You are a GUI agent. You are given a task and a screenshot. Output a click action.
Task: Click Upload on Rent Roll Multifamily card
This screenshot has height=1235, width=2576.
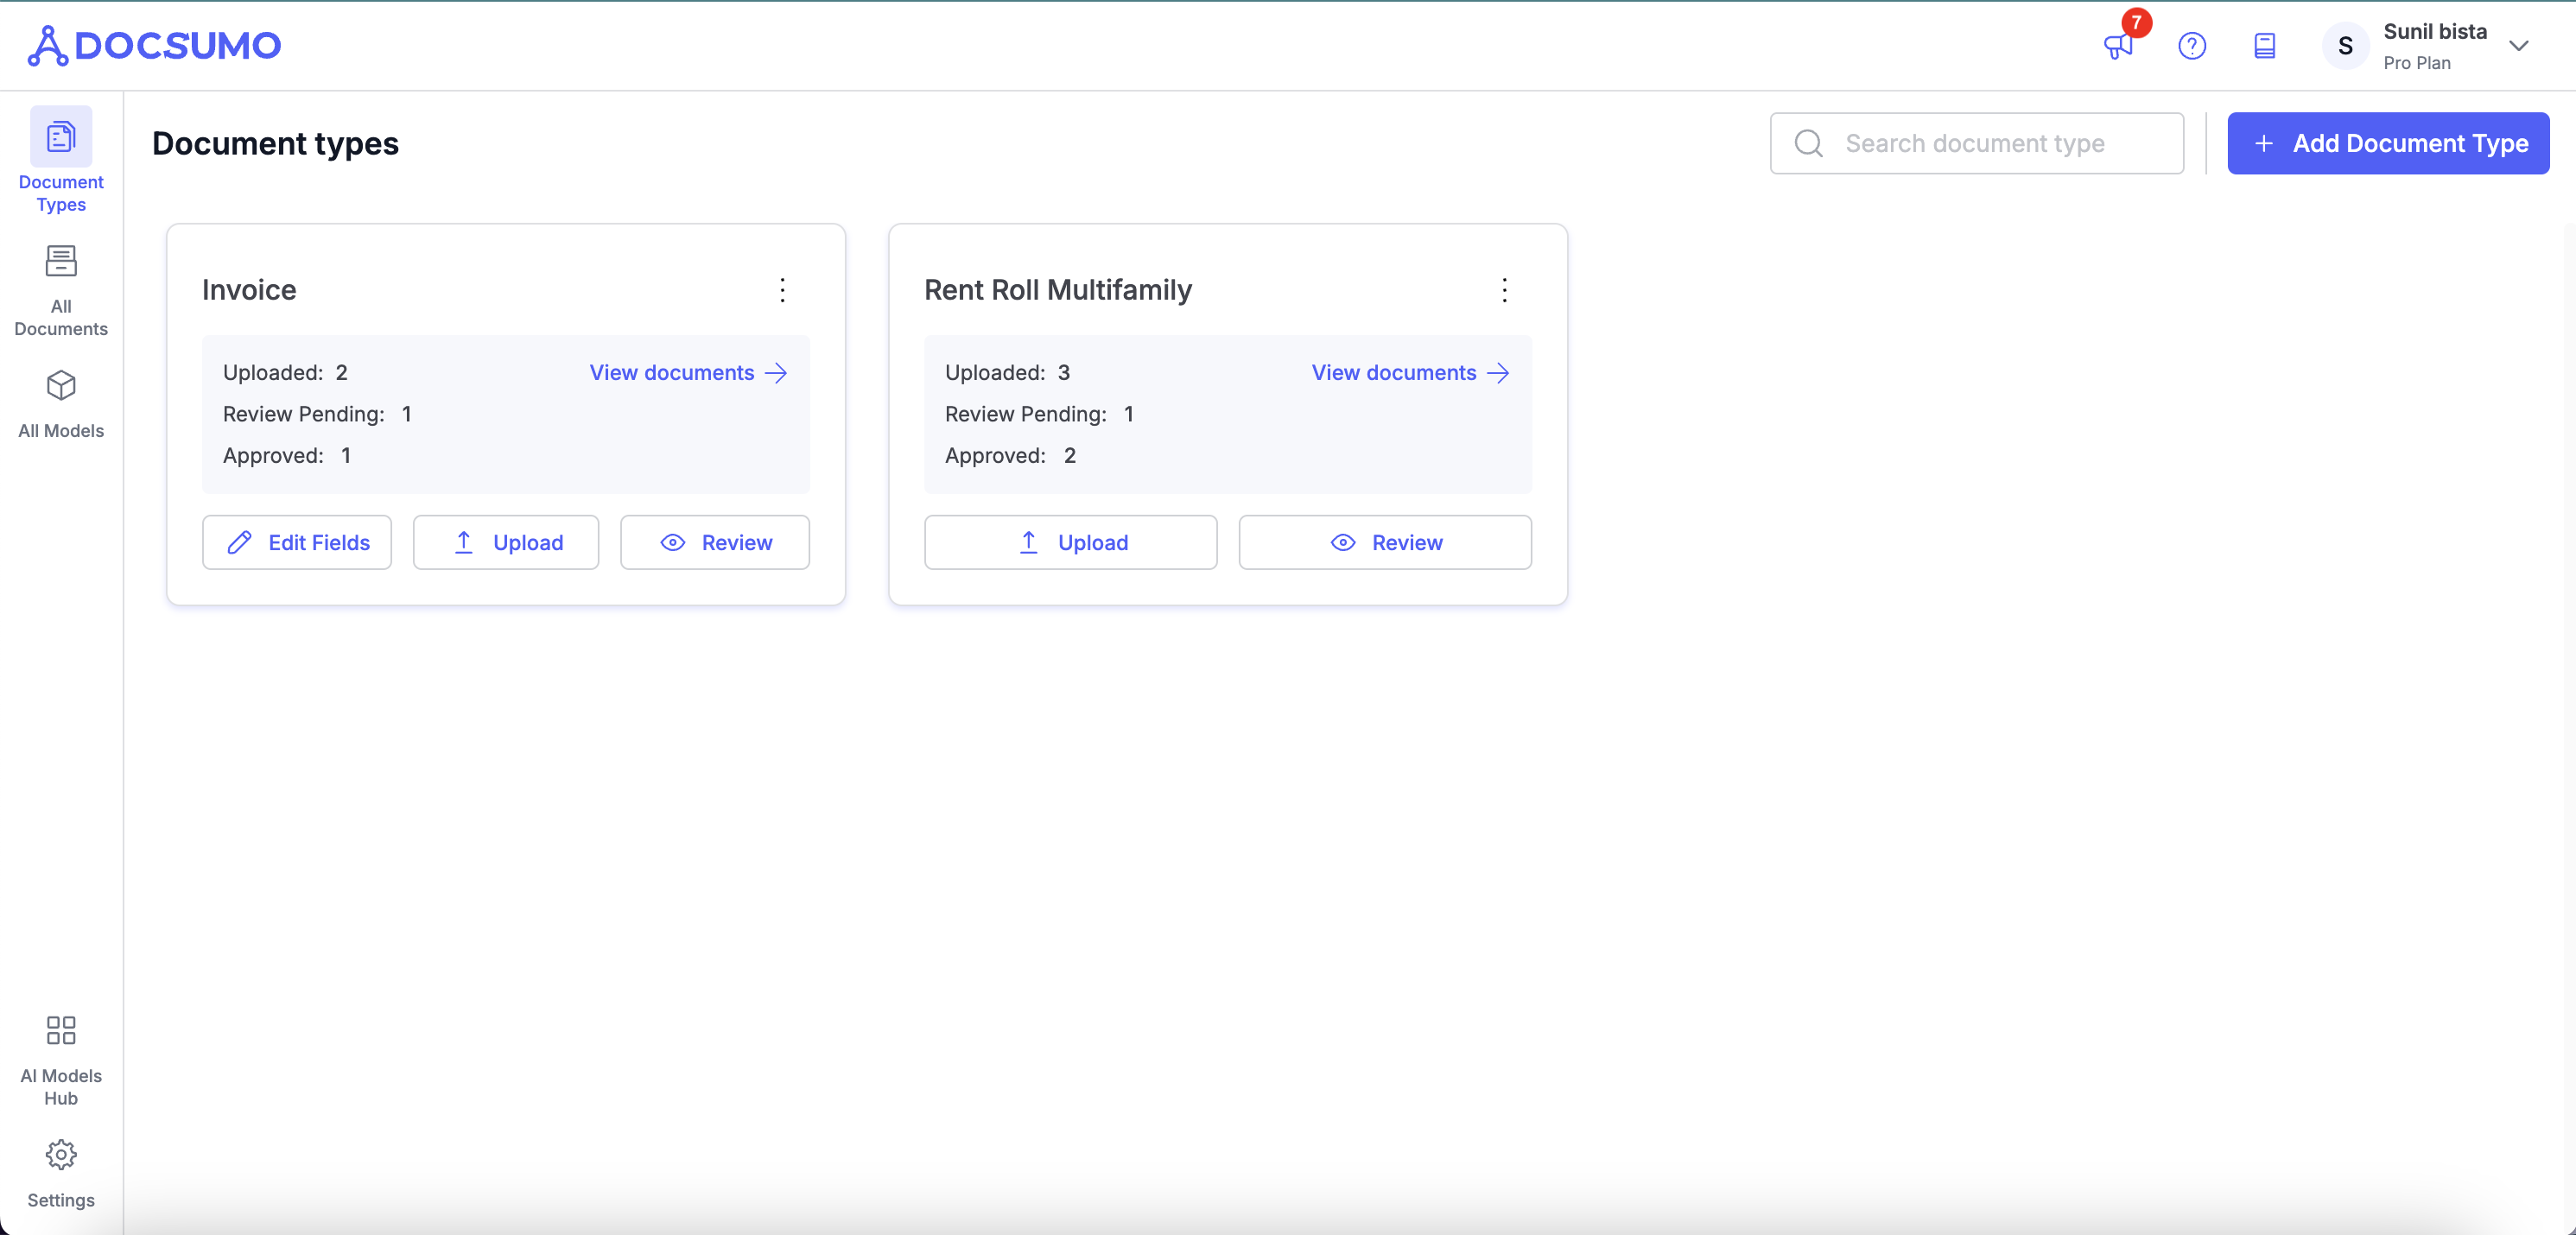(1070, 542)
